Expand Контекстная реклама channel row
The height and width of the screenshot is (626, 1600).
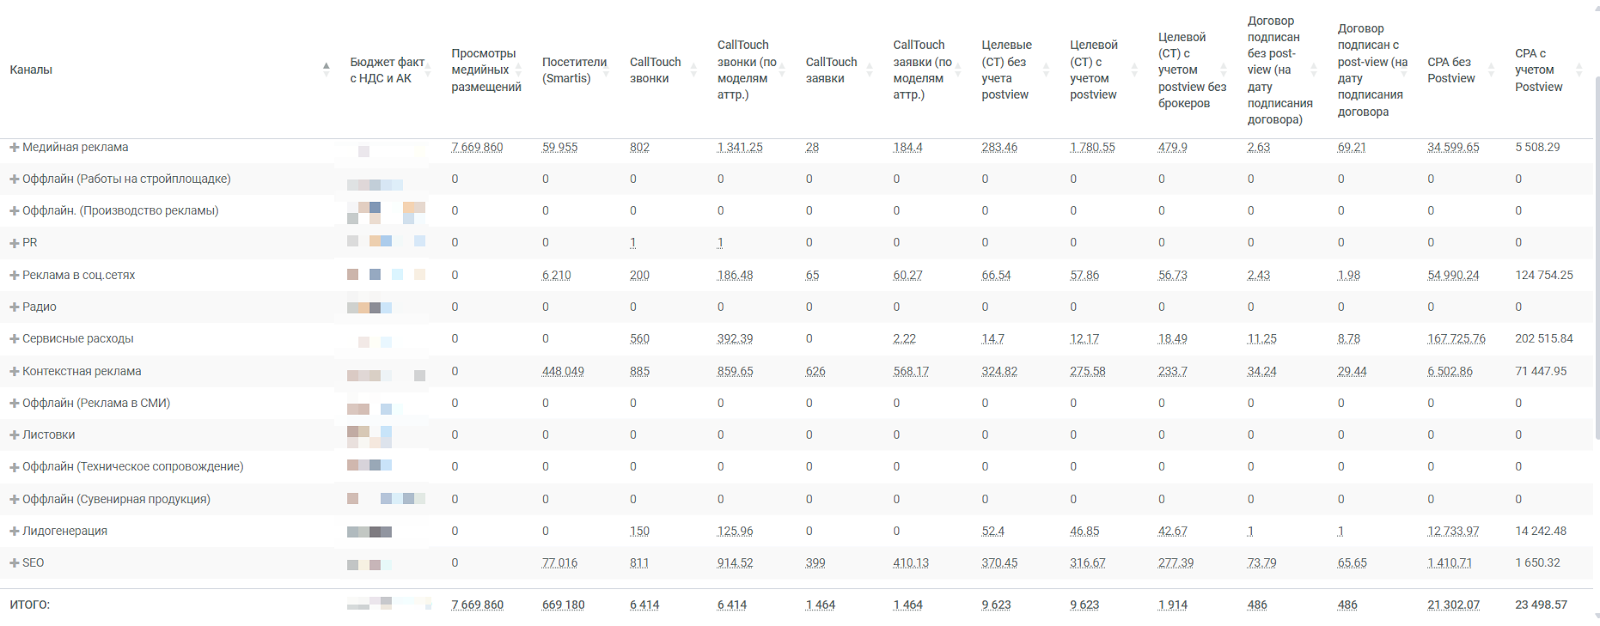pos(15,371)
